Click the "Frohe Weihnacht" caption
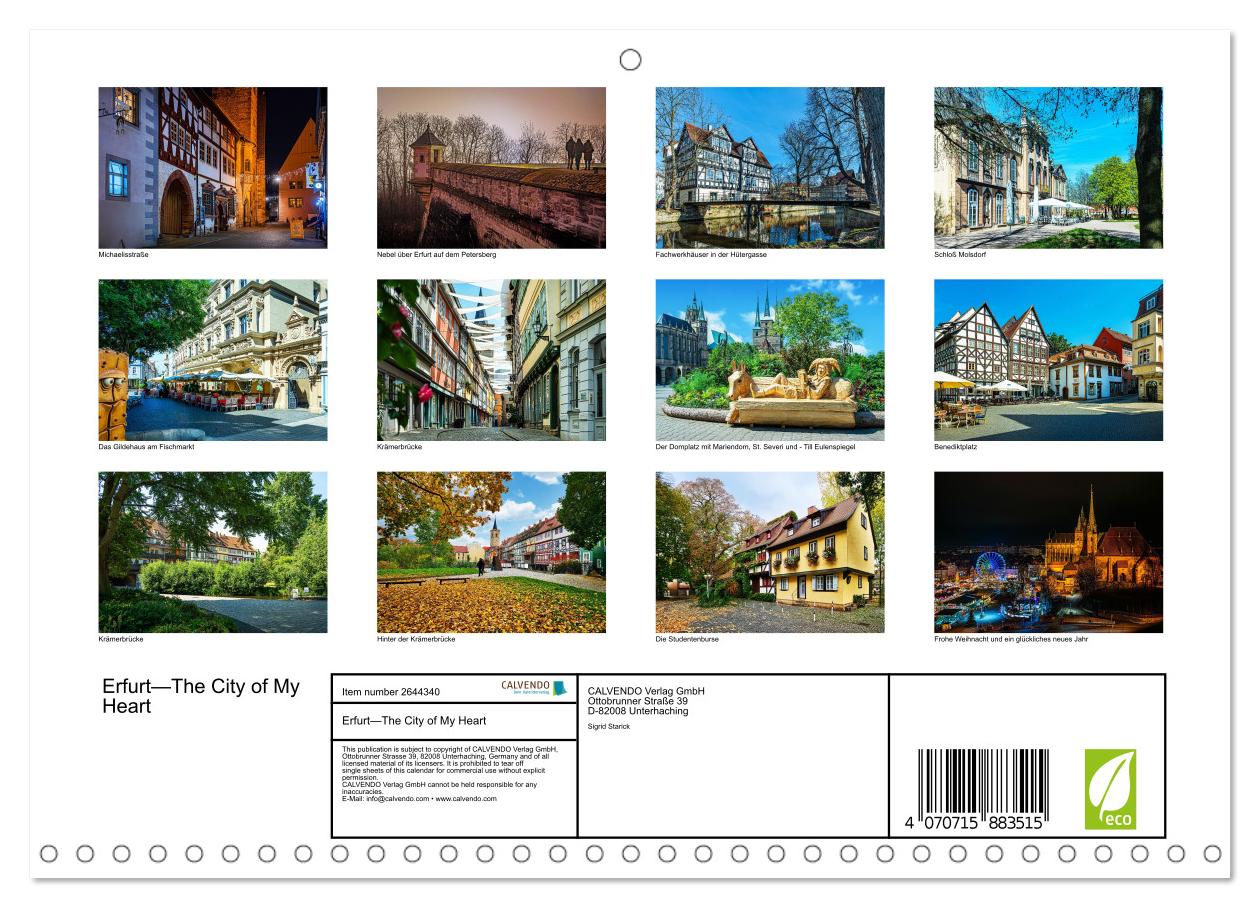Image resolution: width=1260 pixels, height=908 pixels. pyautogui.click(x=1011, y=639)
